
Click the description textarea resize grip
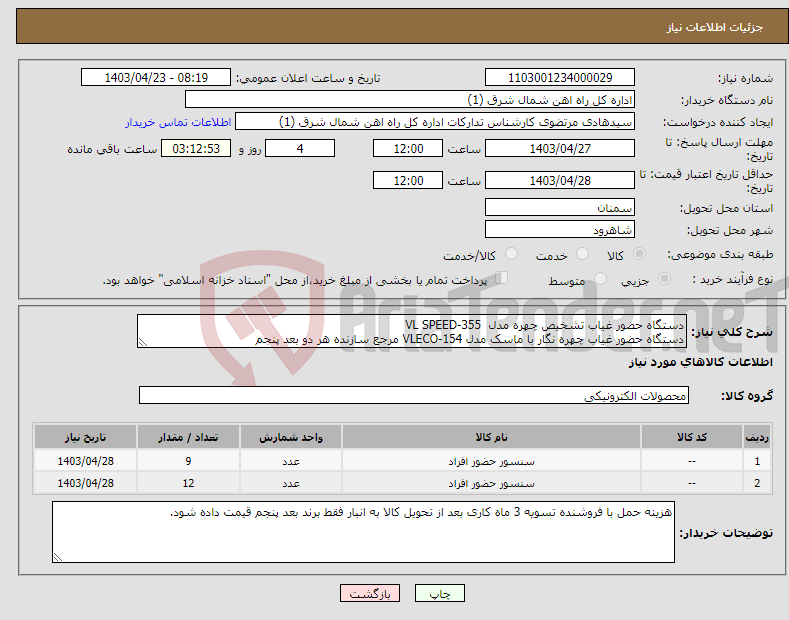[143, 342]
